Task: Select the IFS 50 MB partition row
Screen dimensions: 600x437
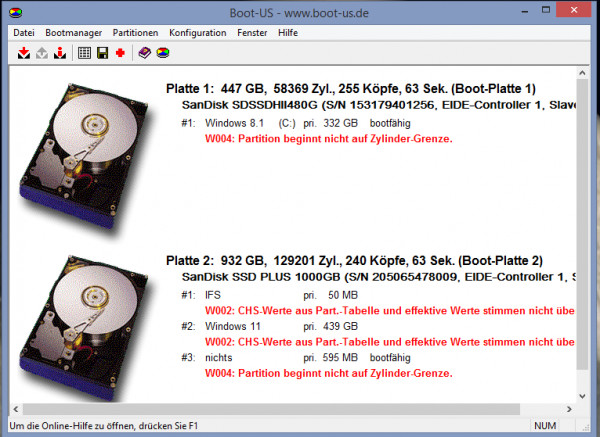Action: click(269, 295)
